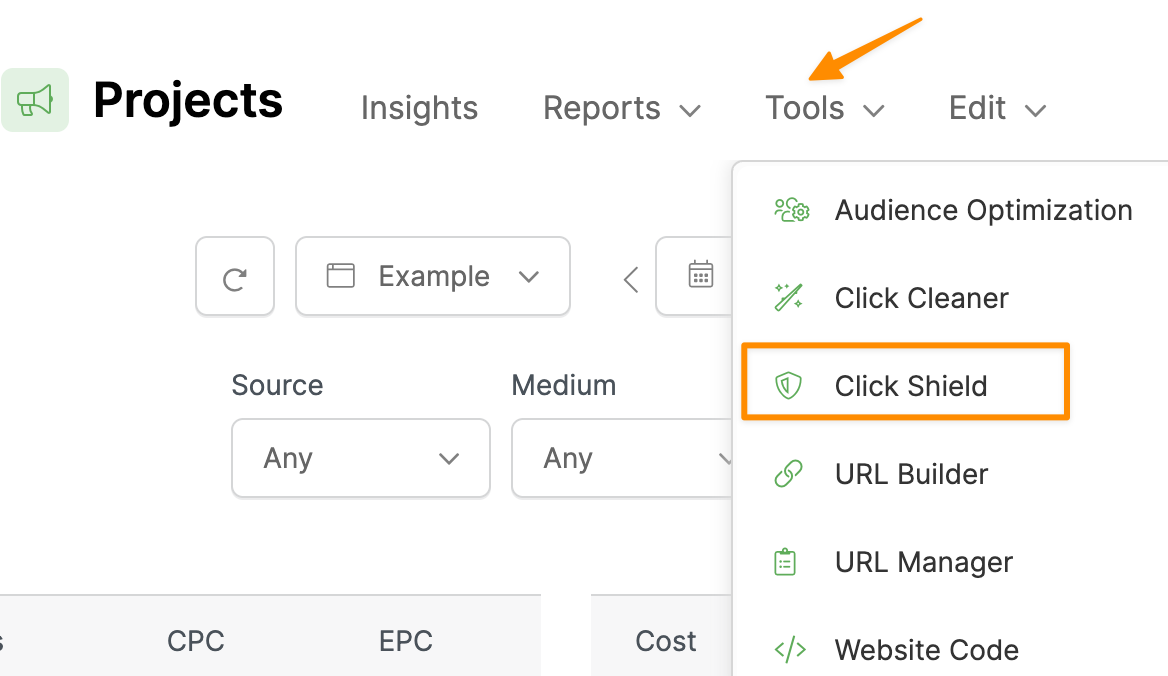
Task: Open the Tools menu
Action: pyautogui.click(x=825, y=108)
